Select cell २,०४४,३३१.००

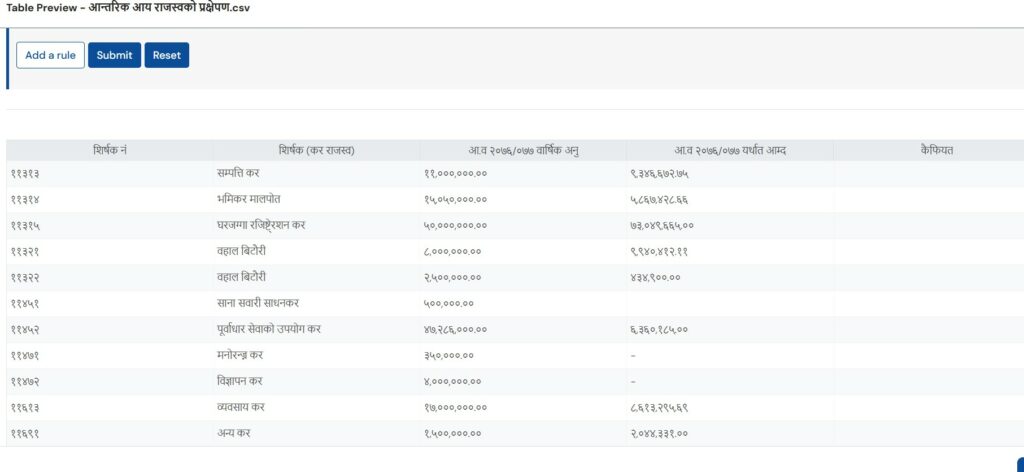pos(729,433)
